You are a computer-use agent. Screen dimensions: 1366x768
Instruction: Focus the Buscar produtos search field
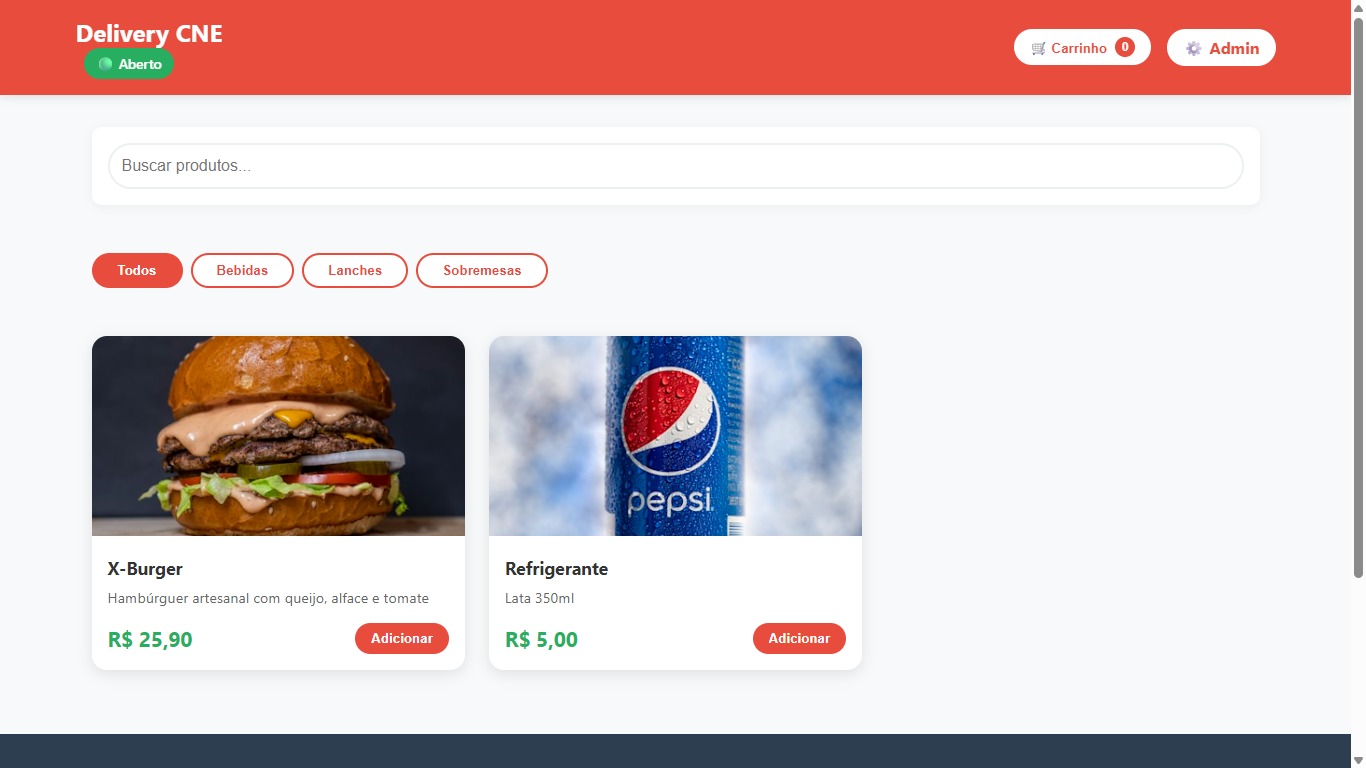[x=676, y=166]
